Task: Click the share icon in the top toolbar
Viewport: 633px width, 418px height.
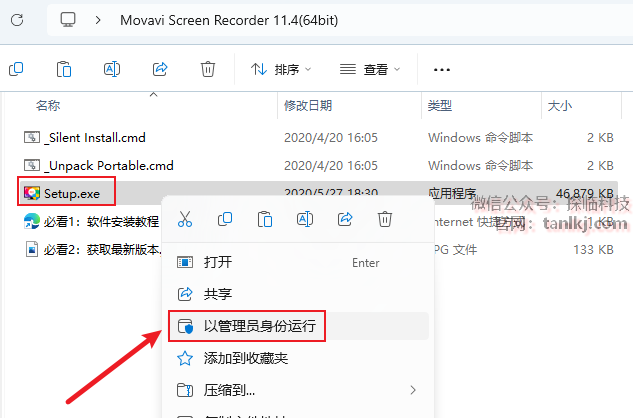Action: [160, 69]
